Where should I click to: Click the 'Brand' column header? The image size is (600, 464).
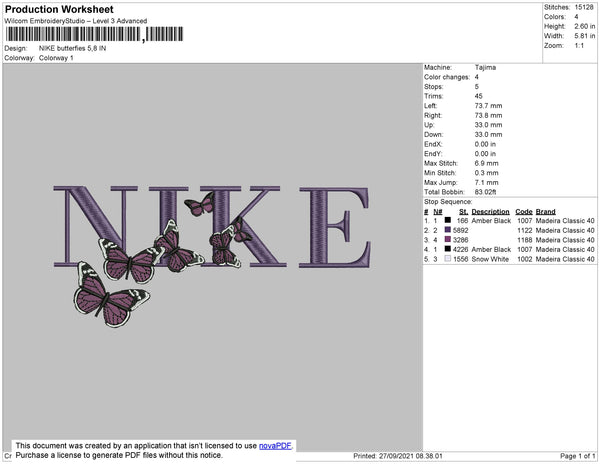pos(545,212)
